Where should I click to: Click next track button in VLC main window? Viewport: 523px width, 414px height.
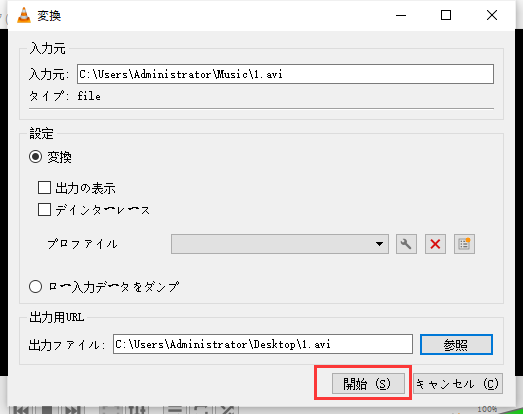(x=72, y=410)
